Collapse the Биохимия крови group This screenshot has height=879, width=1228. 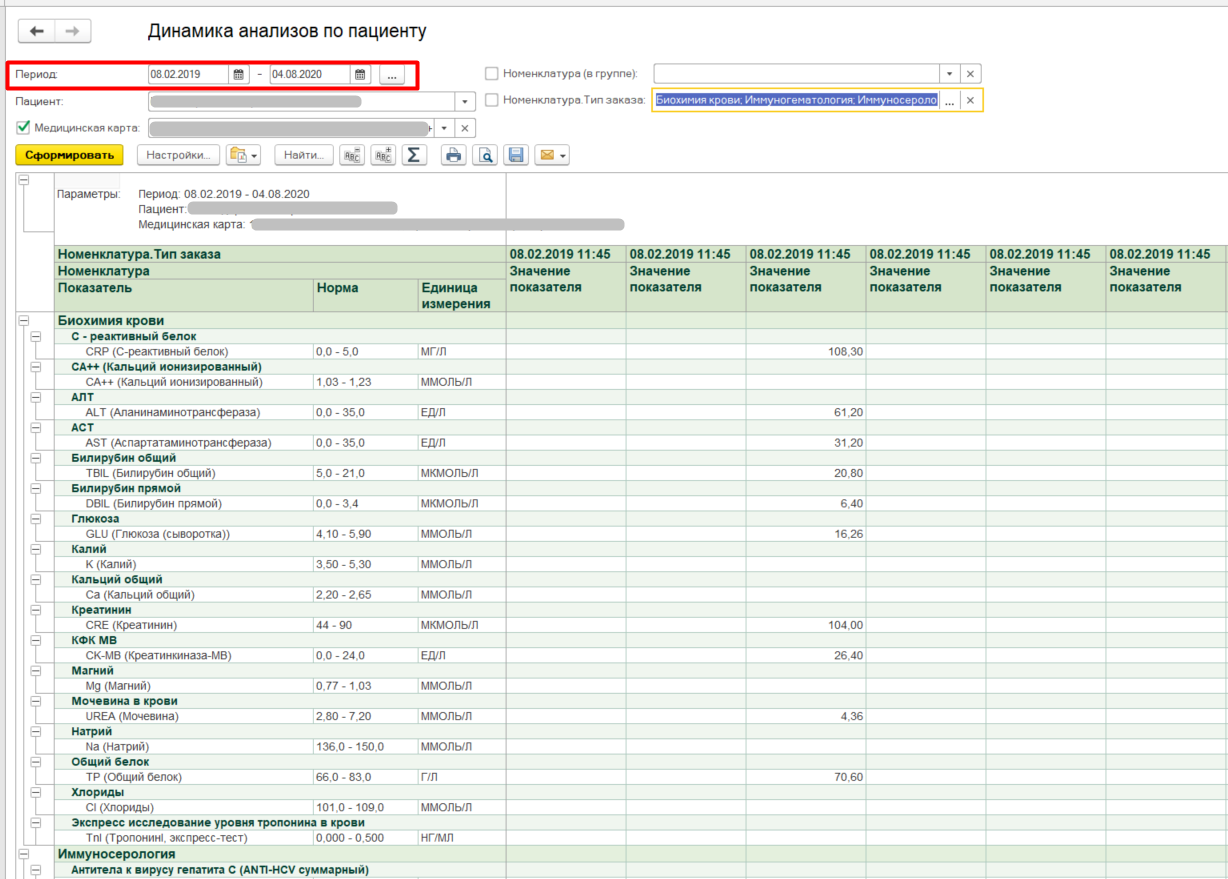(x=23, y=321)
